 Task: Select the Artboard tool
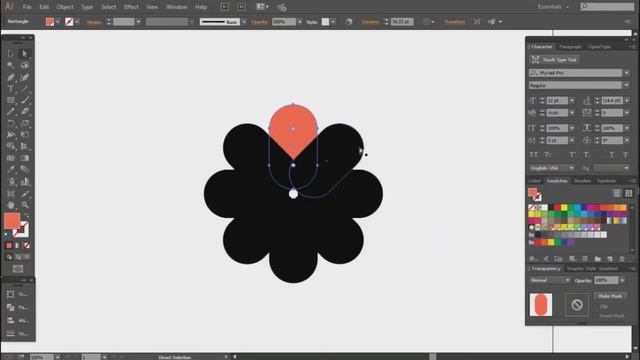coord(11,193)
